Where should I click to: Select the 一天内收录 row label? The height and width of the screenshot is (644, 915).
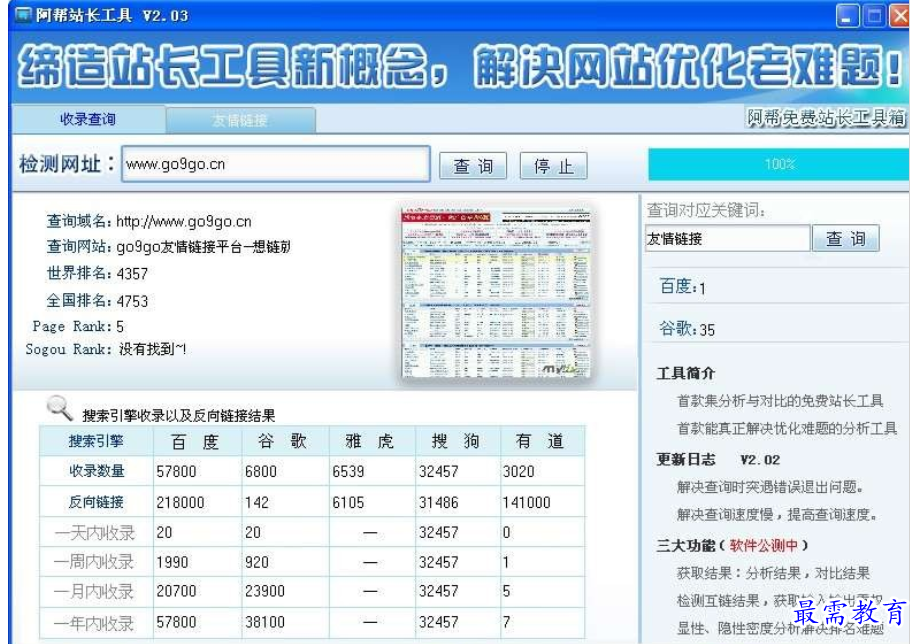pos(95,533)
